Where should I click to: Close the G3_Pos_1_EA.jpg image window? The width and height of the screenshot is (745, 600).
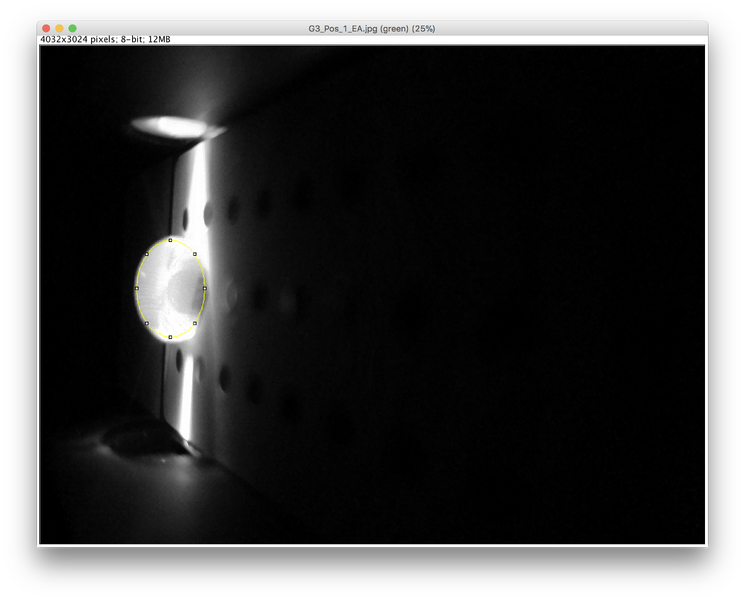tap(46, 28)
